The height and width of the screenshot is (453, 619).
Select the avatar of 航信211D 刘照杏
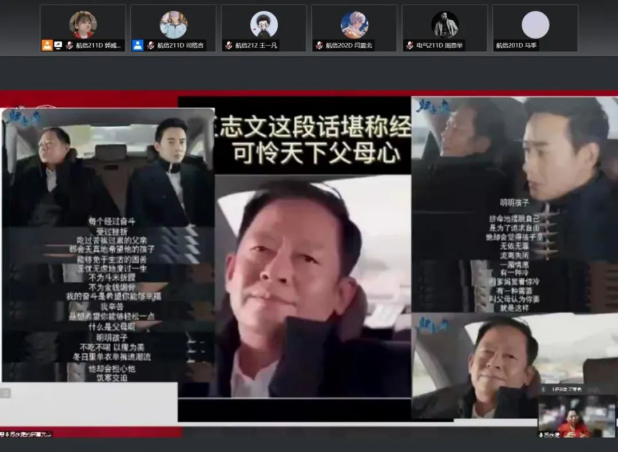coord(173,24)
